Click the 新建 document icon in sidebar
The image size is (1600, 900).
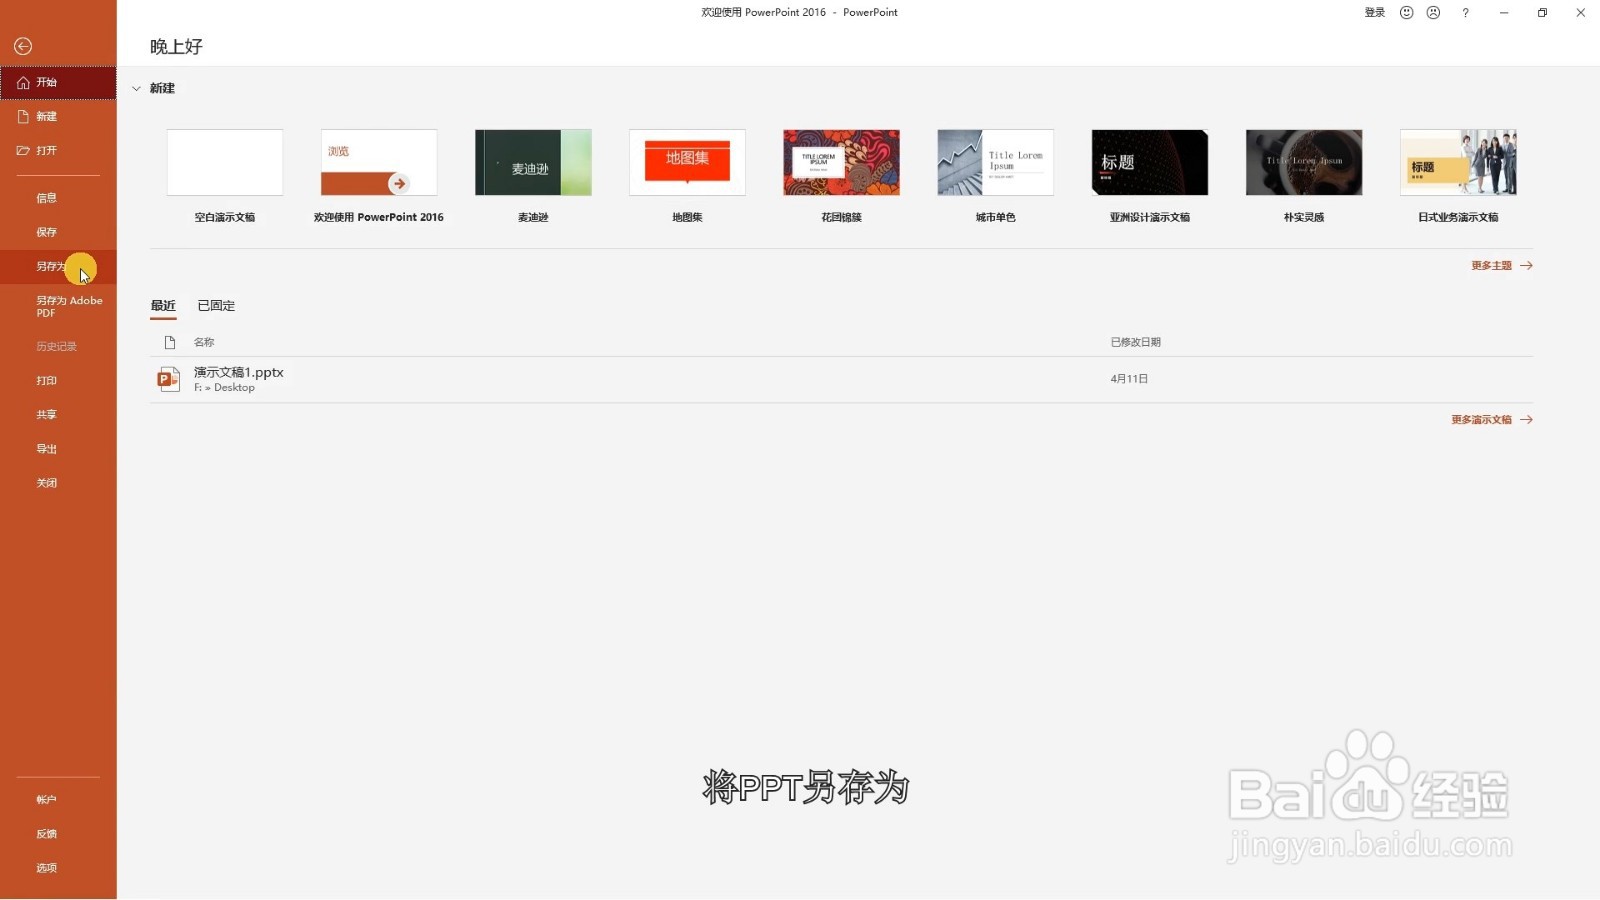point(23,117)
